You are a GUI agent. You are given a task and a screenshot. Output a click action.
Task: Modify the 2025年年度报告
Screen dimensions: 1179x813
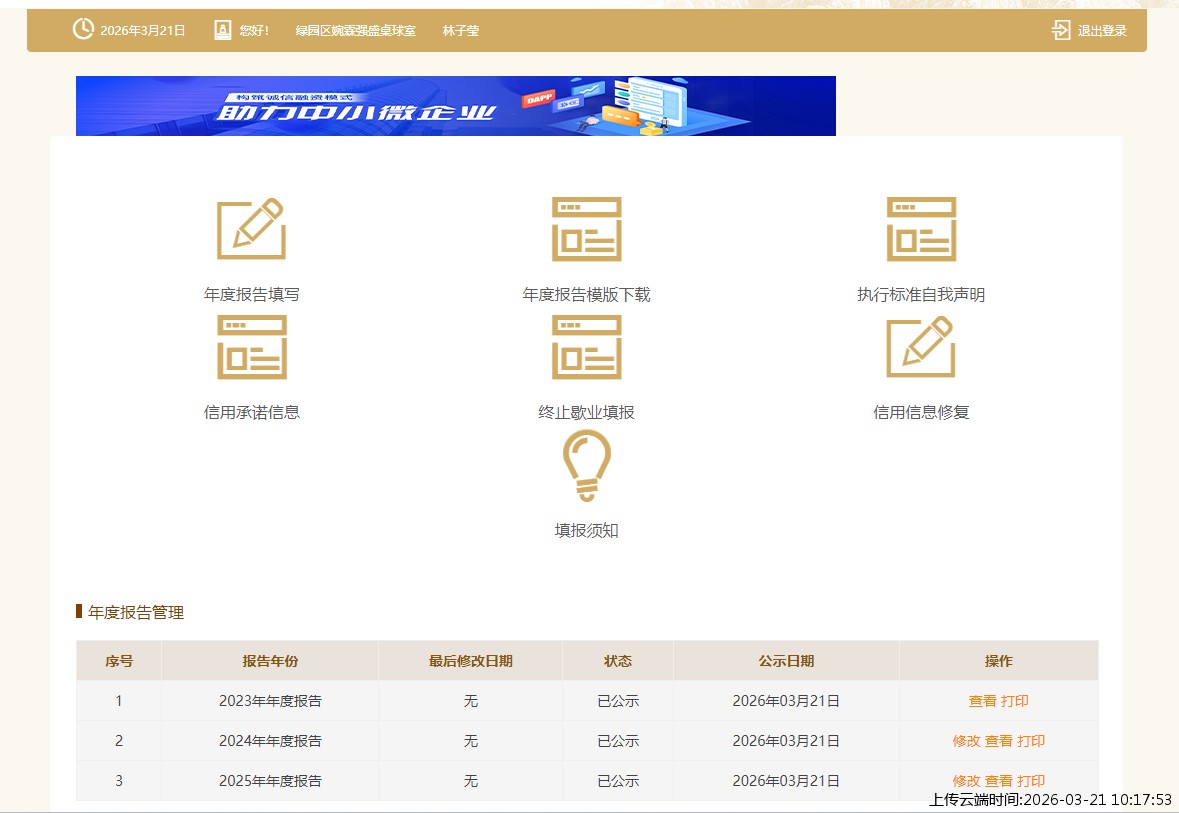(966, 781)
